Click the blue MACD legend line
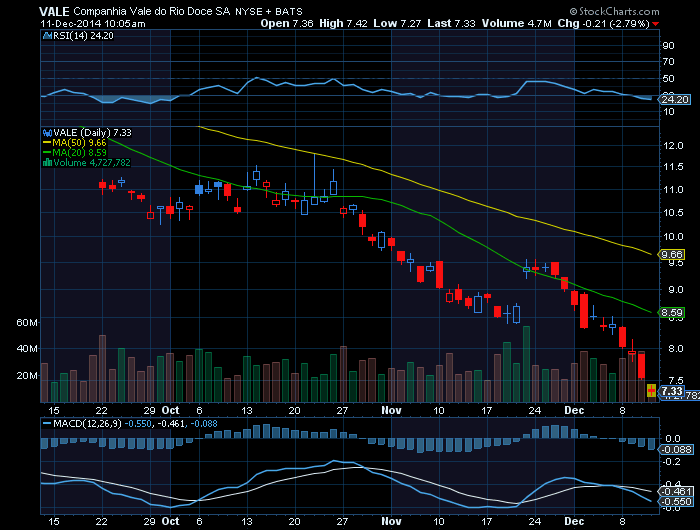700x530 pixels. (x=47, y=423)
